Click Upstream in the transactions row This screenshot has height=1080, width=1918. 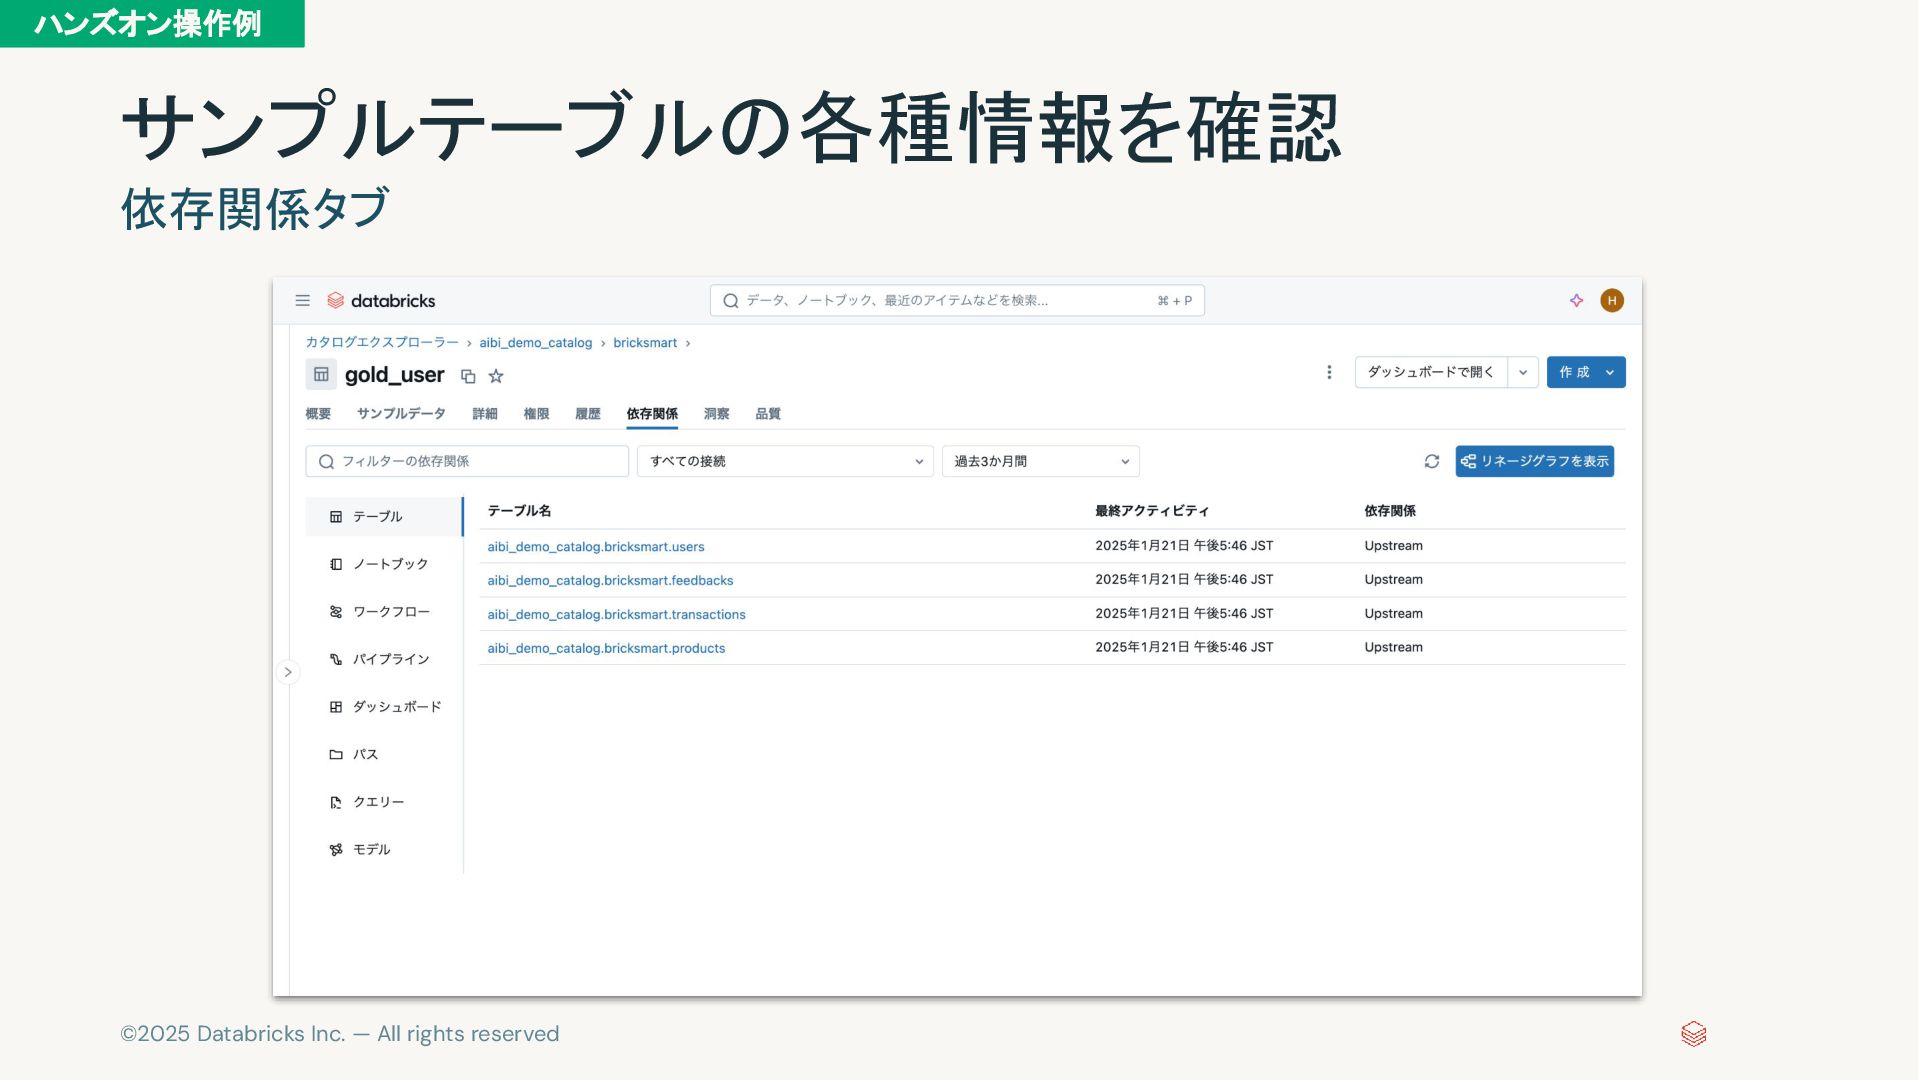[1393, 614]
